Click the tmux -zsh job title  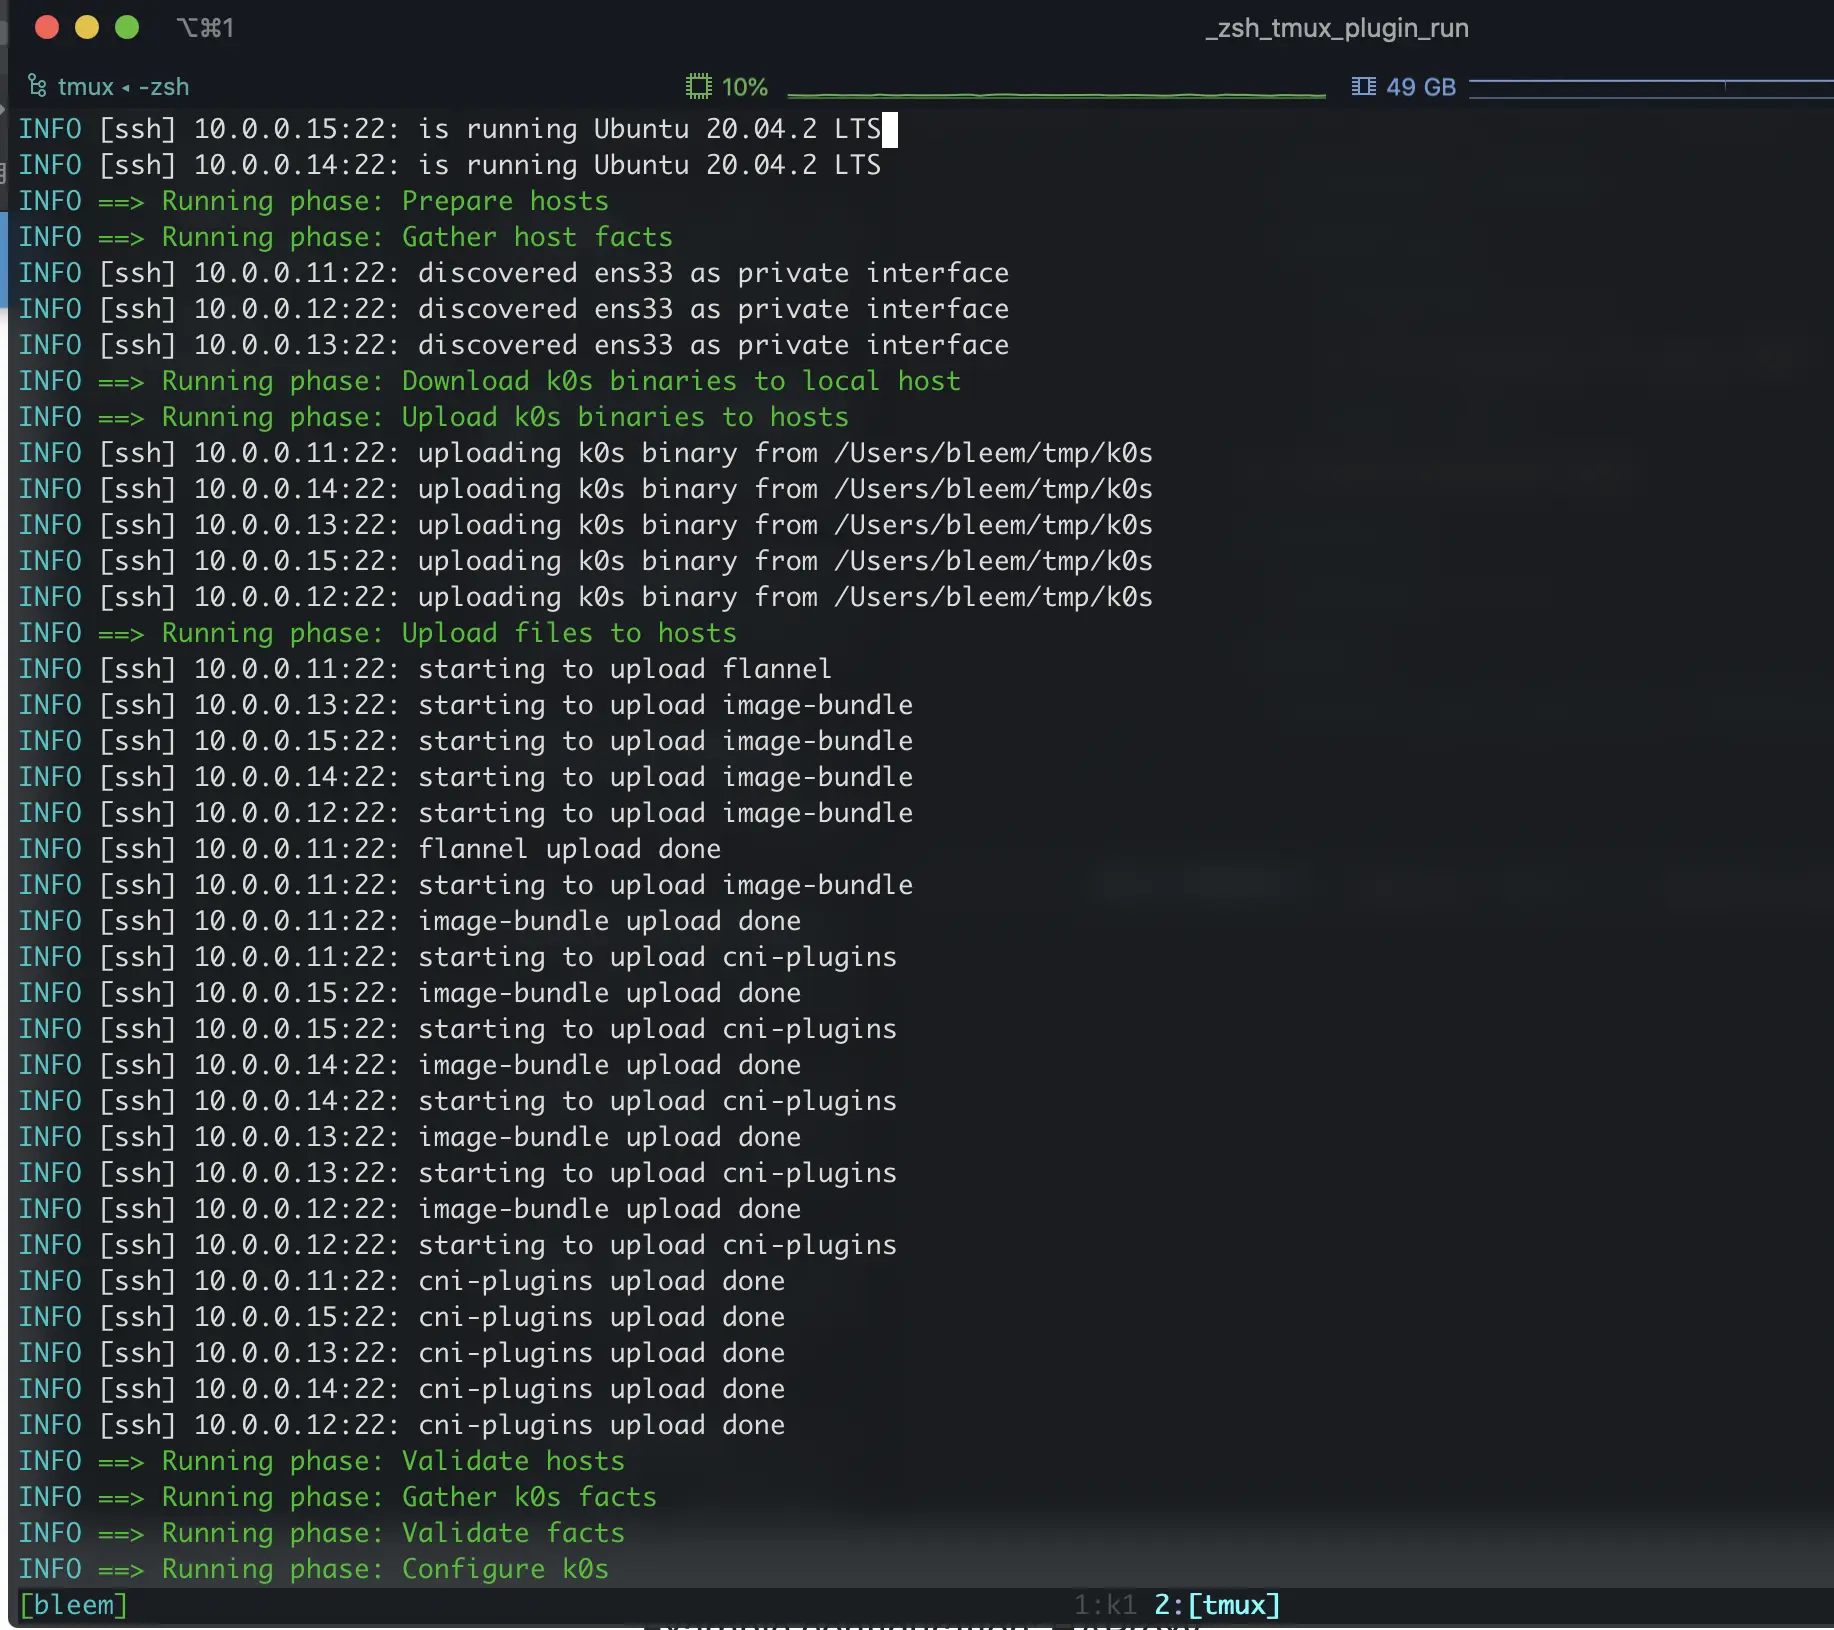pyautogui.click(x=123, y=87)
